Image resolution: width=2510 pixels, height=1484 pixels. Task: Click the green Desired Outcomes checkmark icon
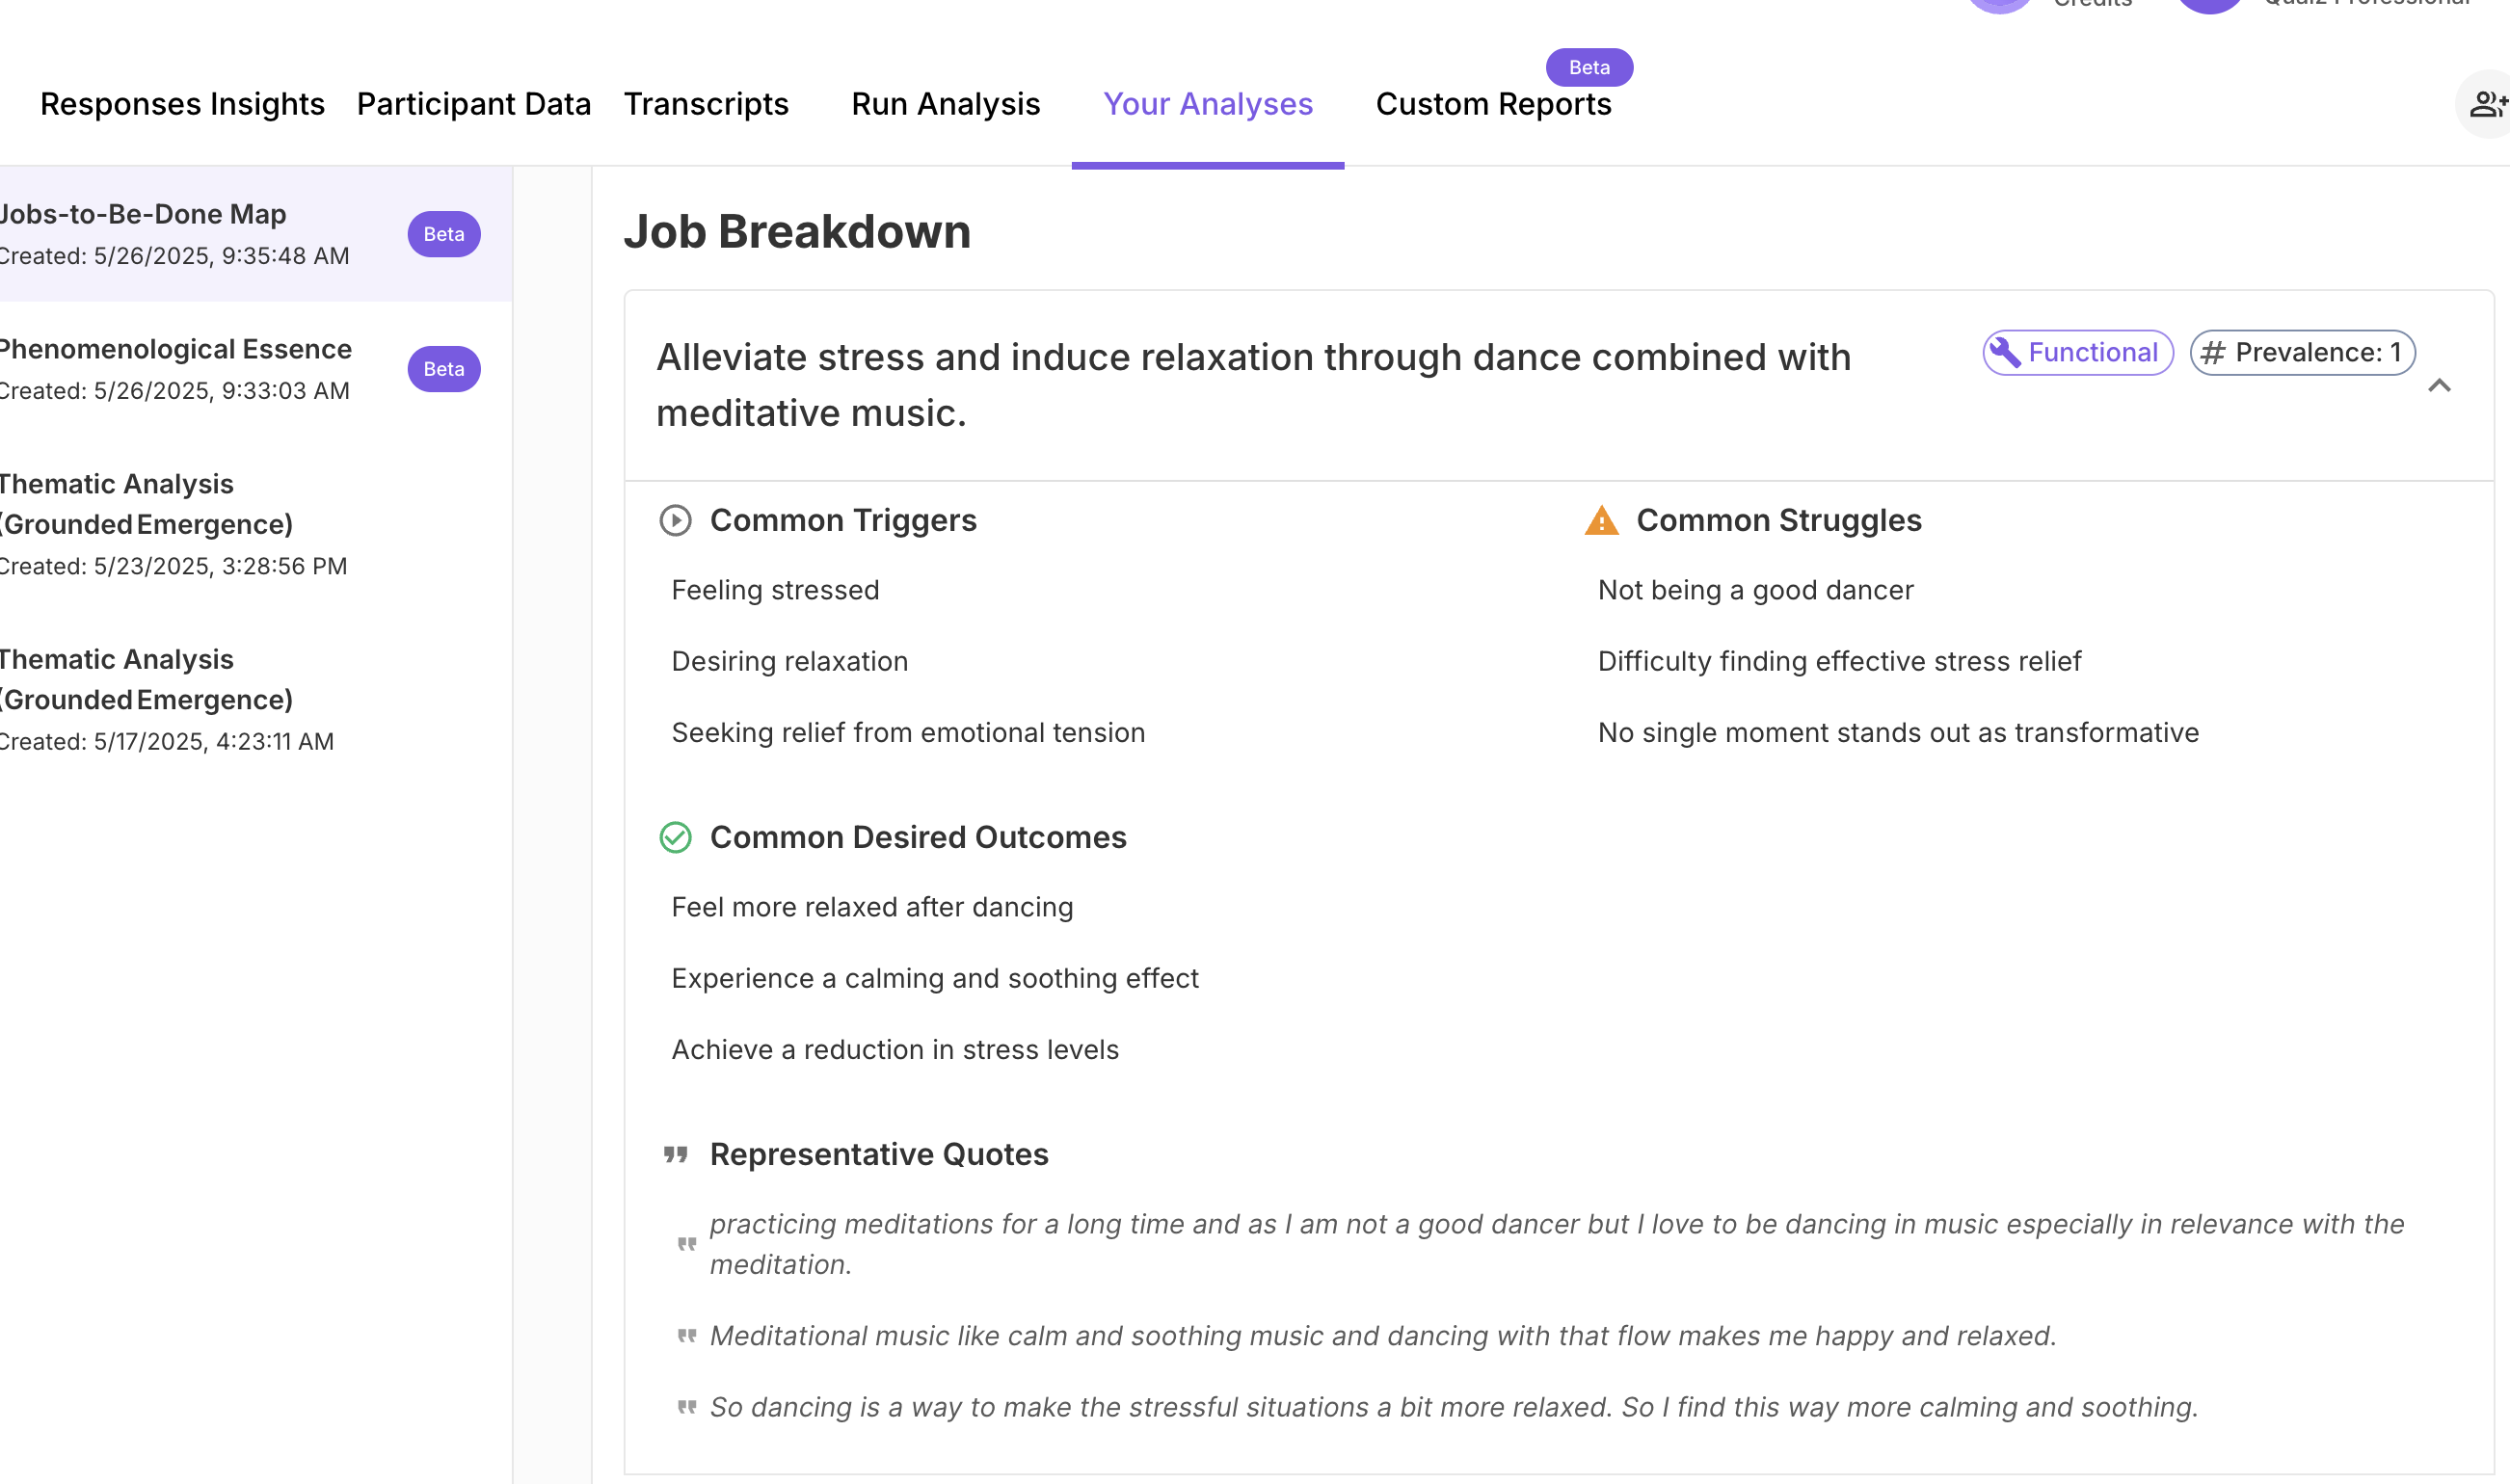coord(676,838)
